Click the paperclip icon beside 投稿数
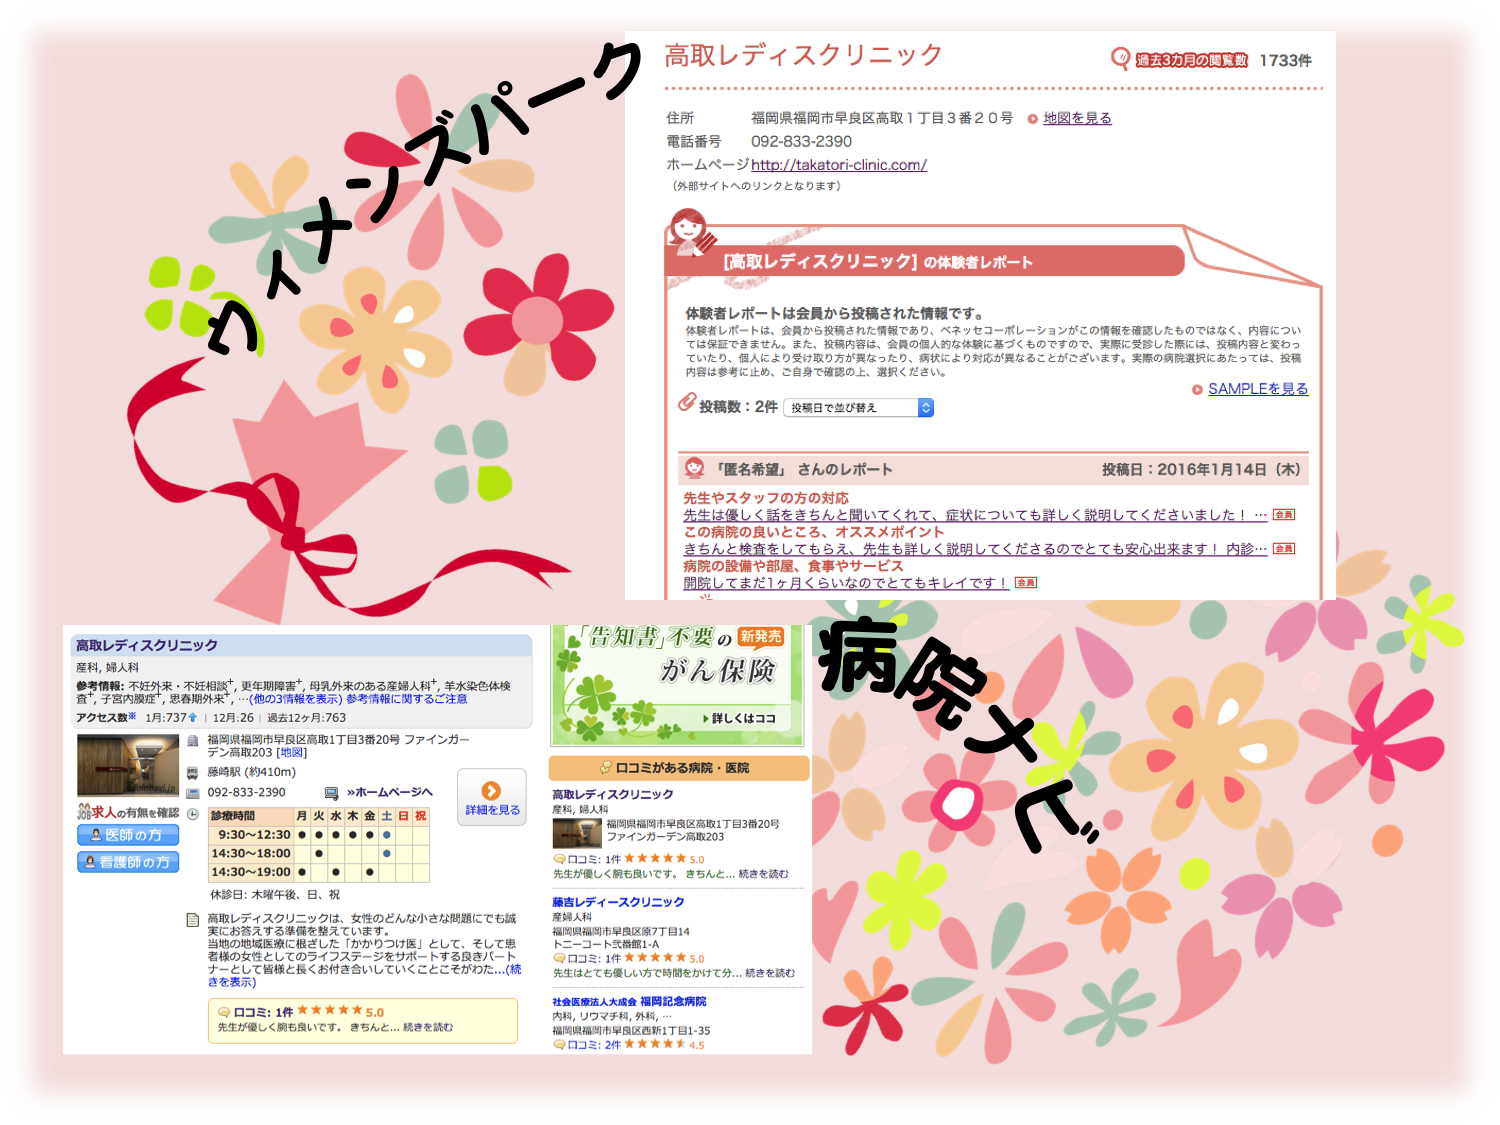 pyautogui.click(x=687, y=403)
